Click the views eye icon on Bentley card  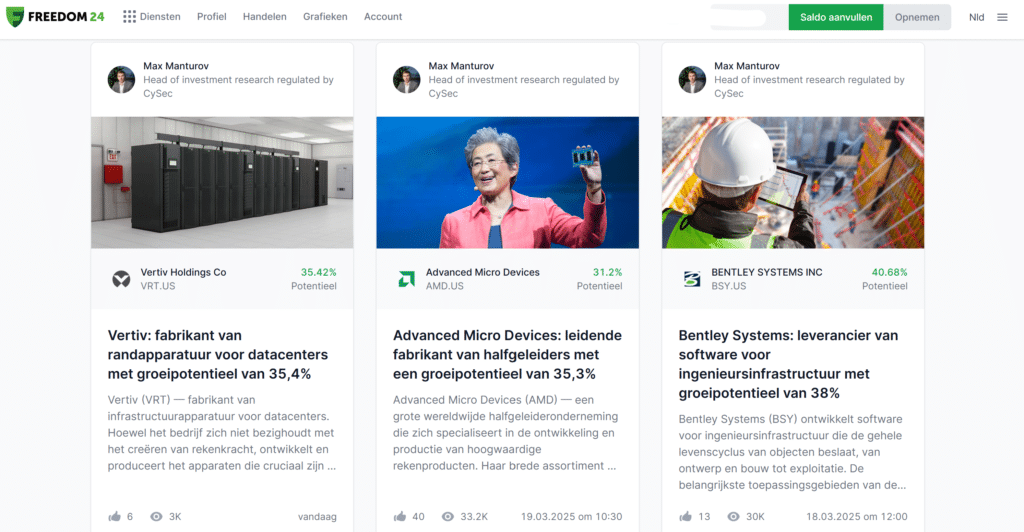(x=733, y=516)
